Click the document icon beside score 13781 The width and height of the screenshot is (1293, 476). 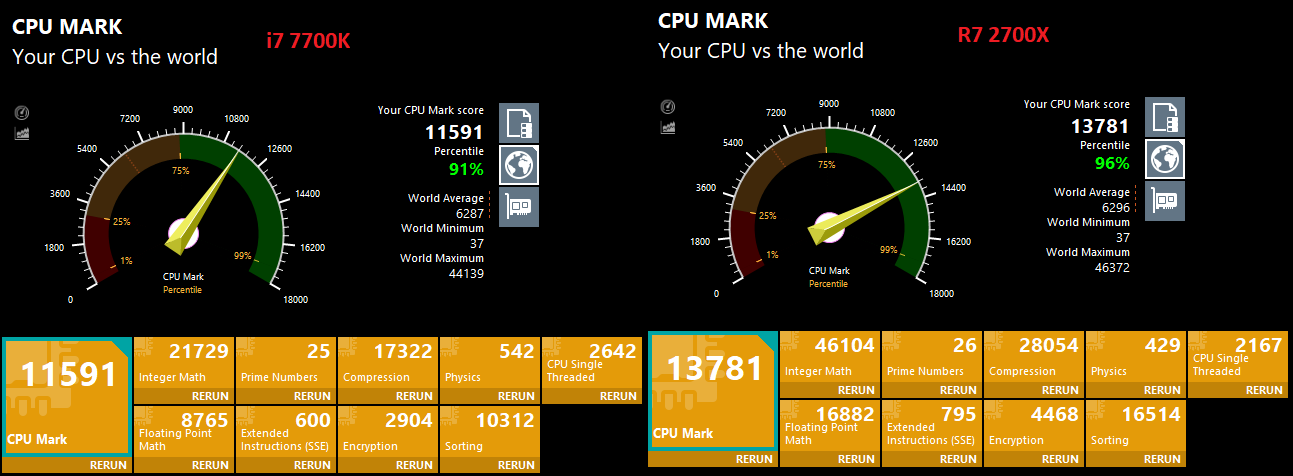pyautogui.click(x=1165, y=117)
